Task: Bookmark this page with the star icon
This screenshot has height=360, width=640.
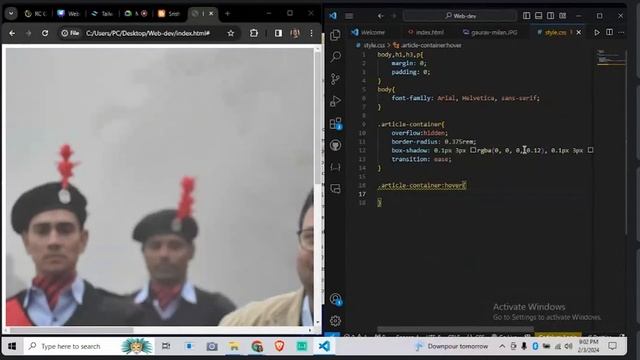Action: coord(231,33)
